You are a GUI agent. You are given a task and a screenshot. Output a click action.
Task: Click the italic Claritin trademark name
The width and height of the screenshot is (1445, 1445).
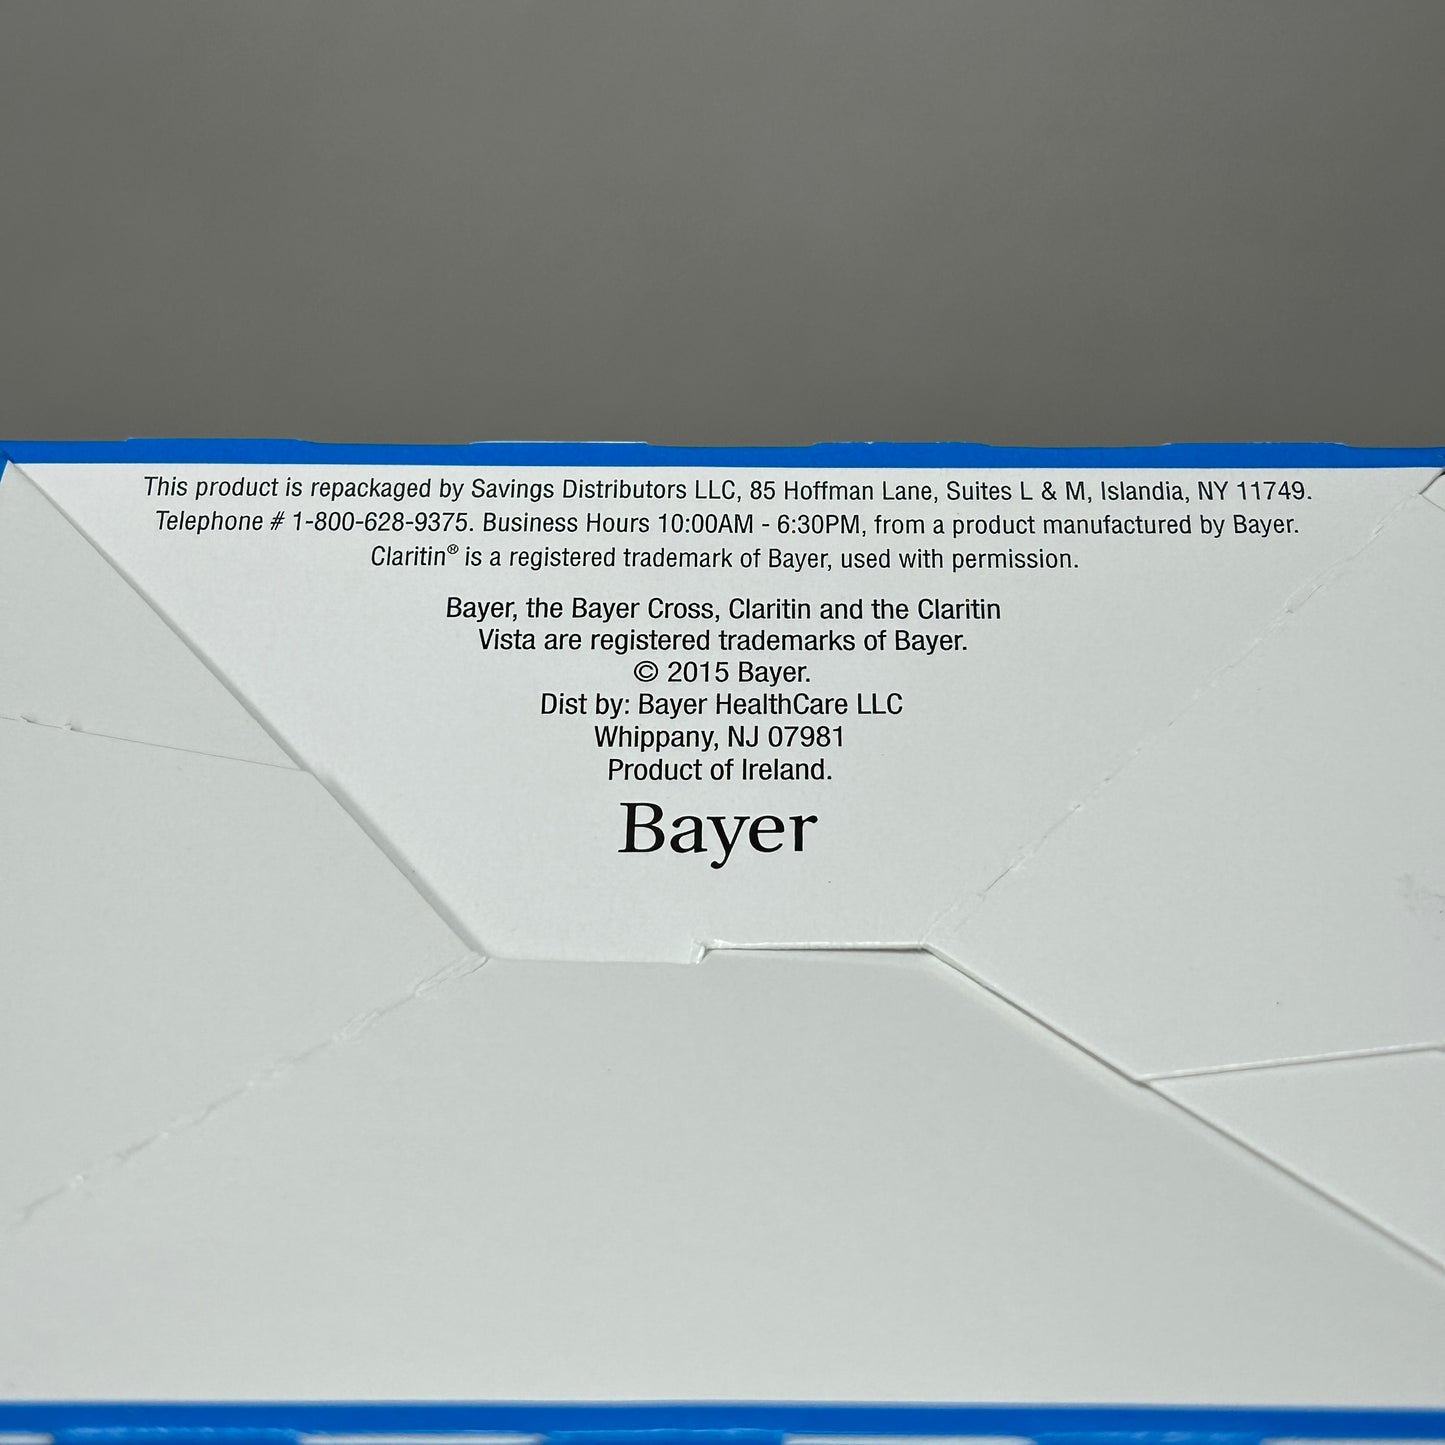coord(407,558)
